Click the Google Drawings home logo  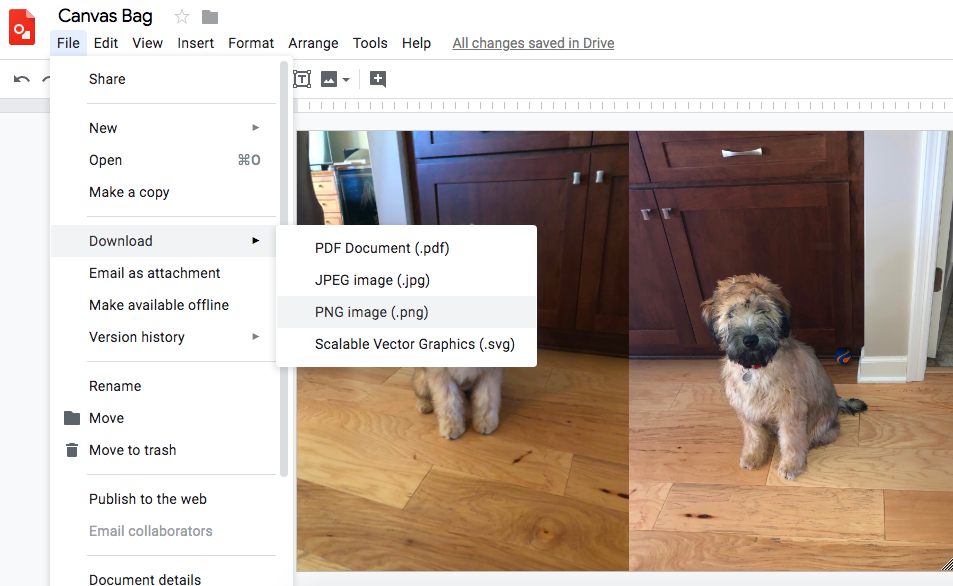22,28
